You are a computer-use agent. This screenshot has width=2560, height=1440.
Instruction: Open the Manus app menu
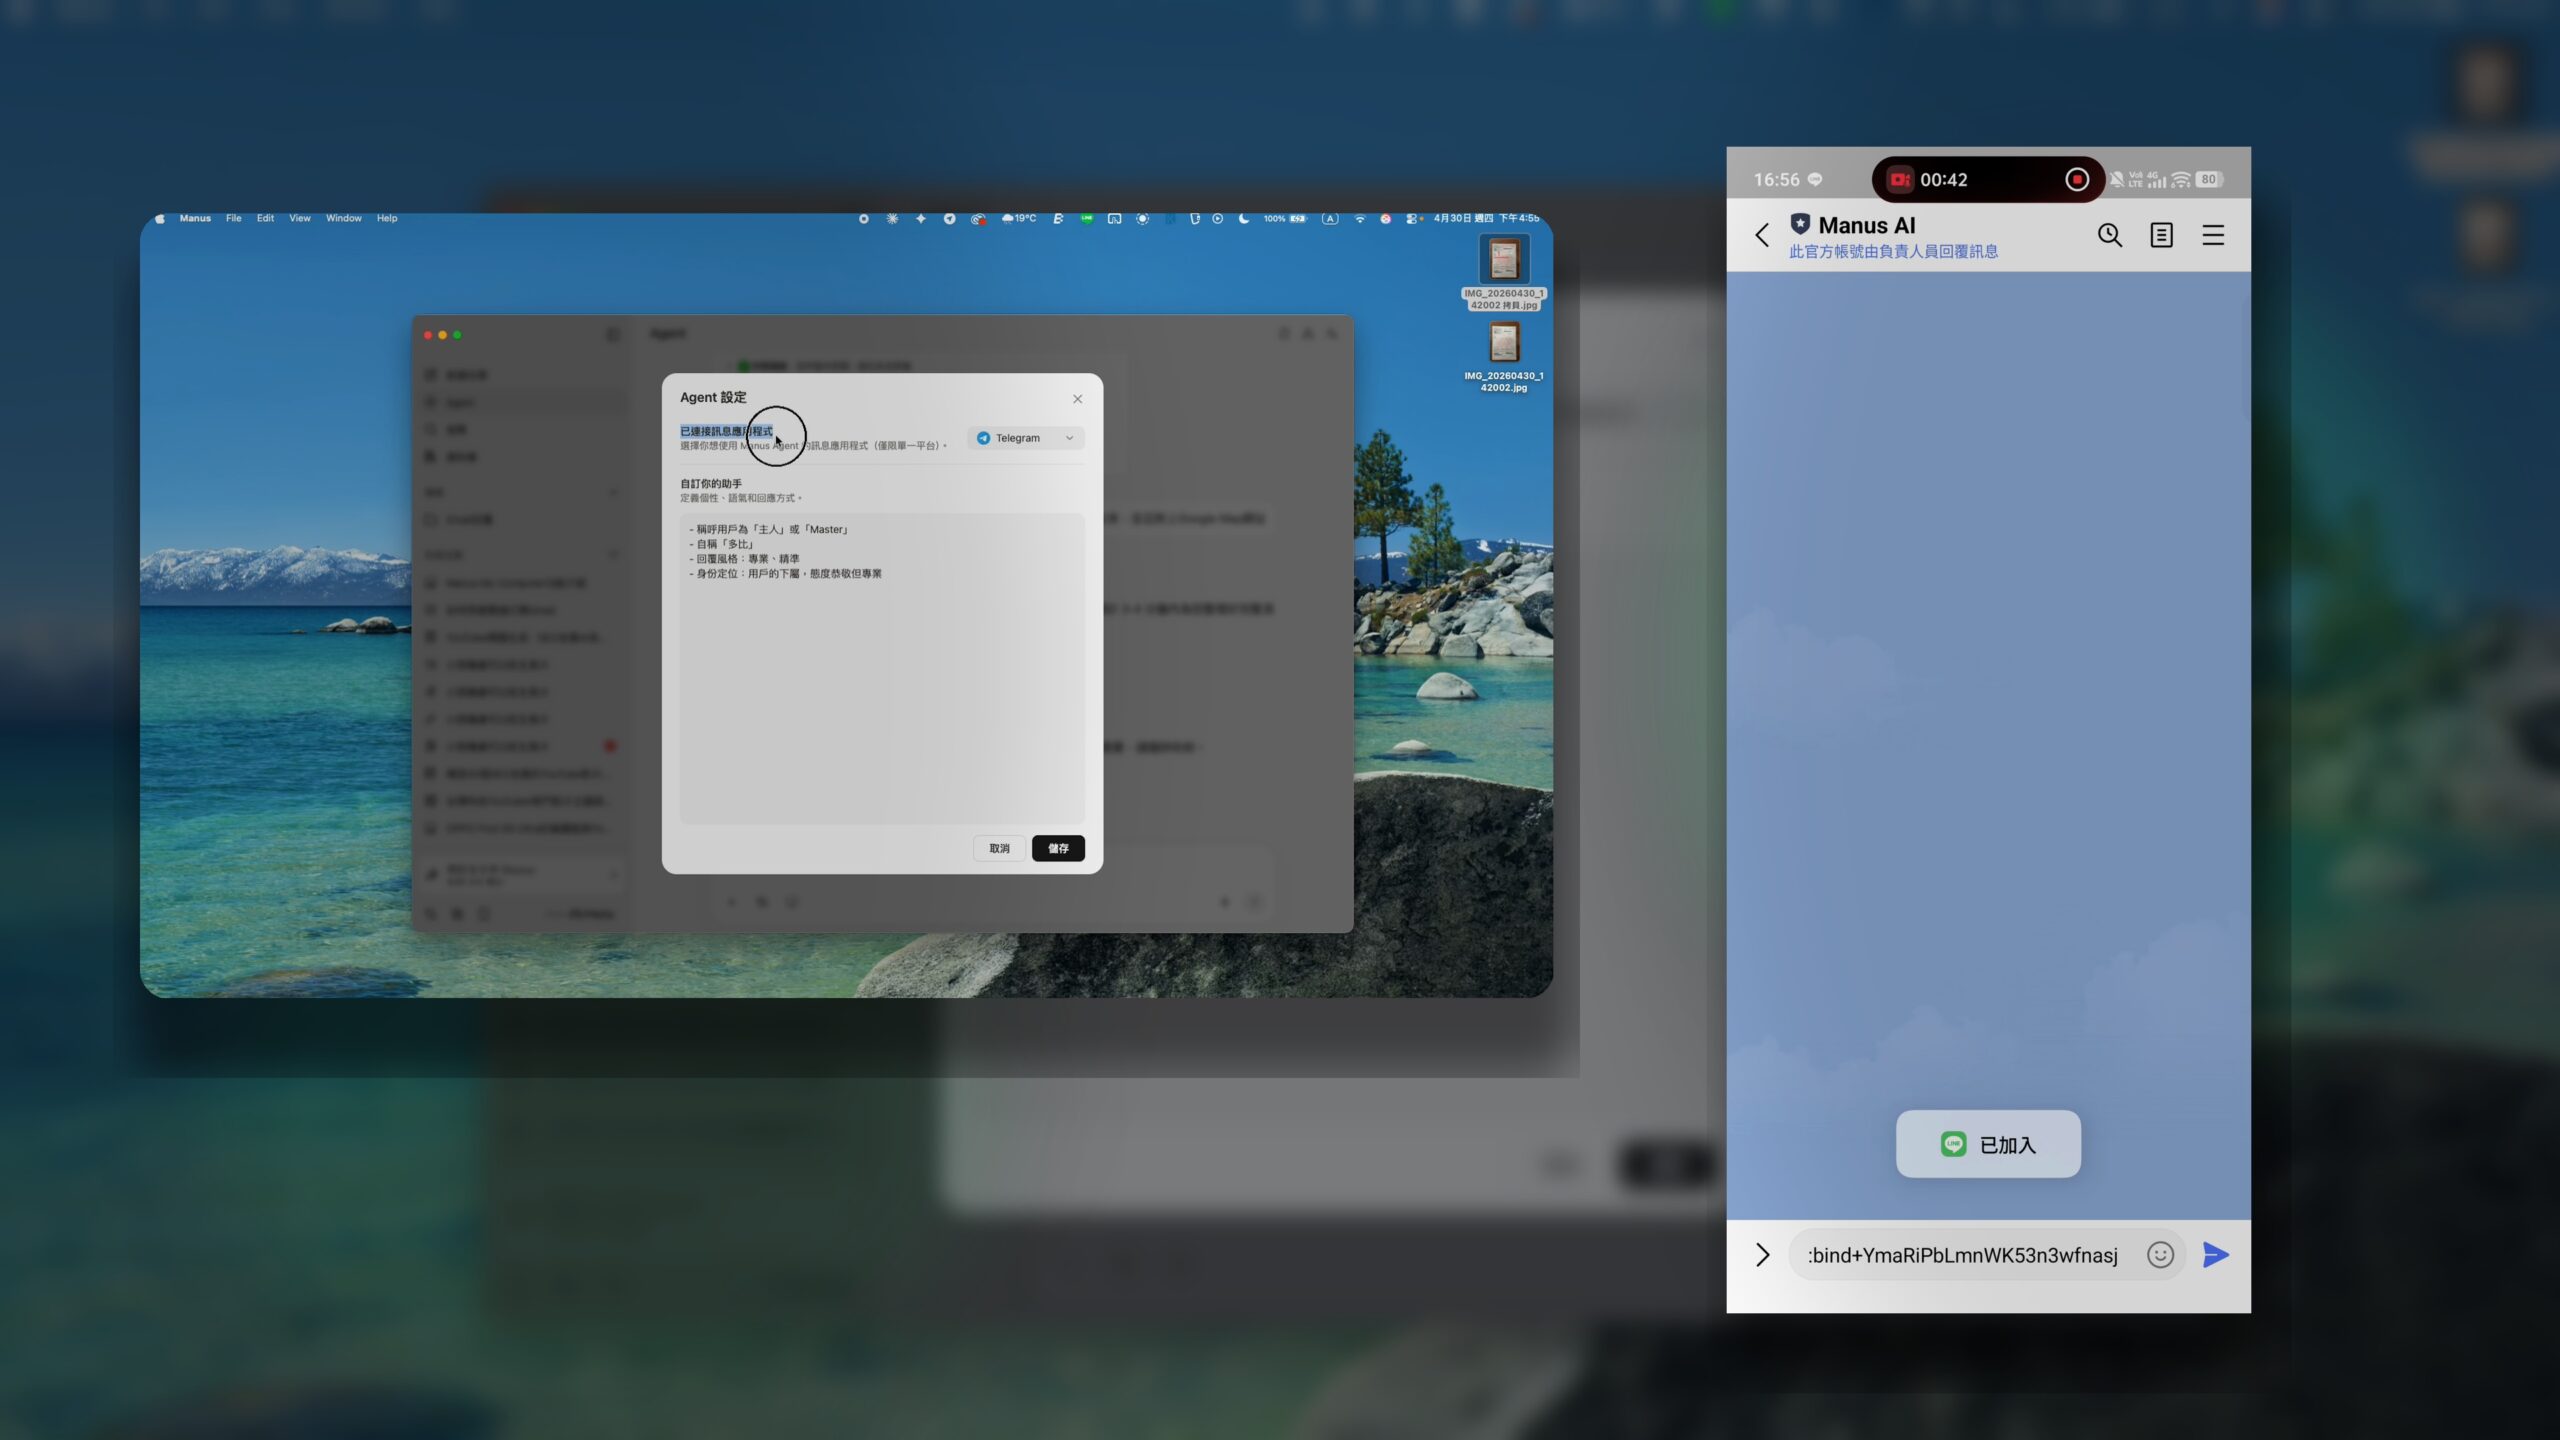pos(195,218)
